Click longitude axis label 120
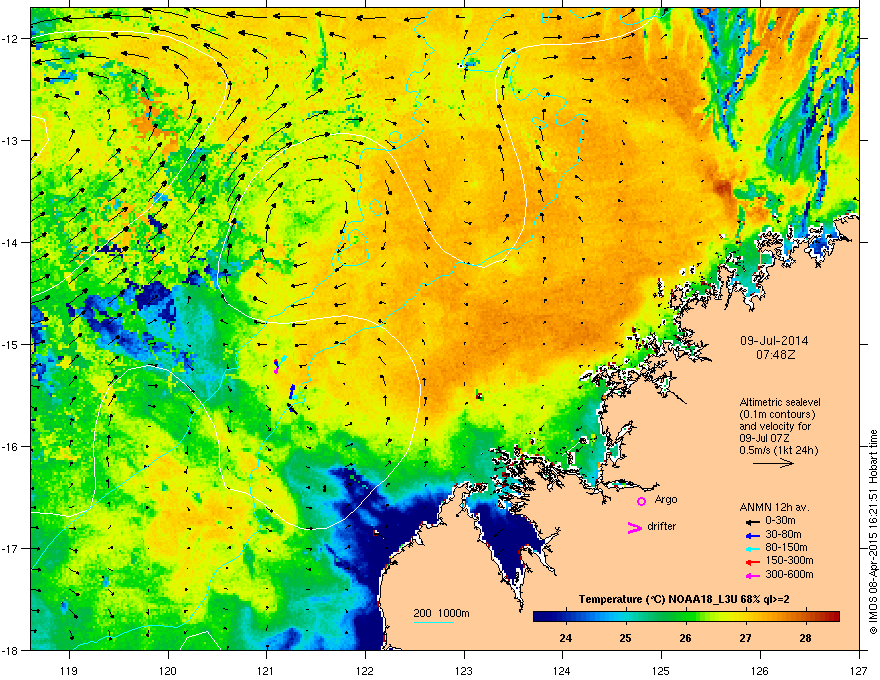Image resolution: width=880 pixels, height=680 pixels. (168, 670)
